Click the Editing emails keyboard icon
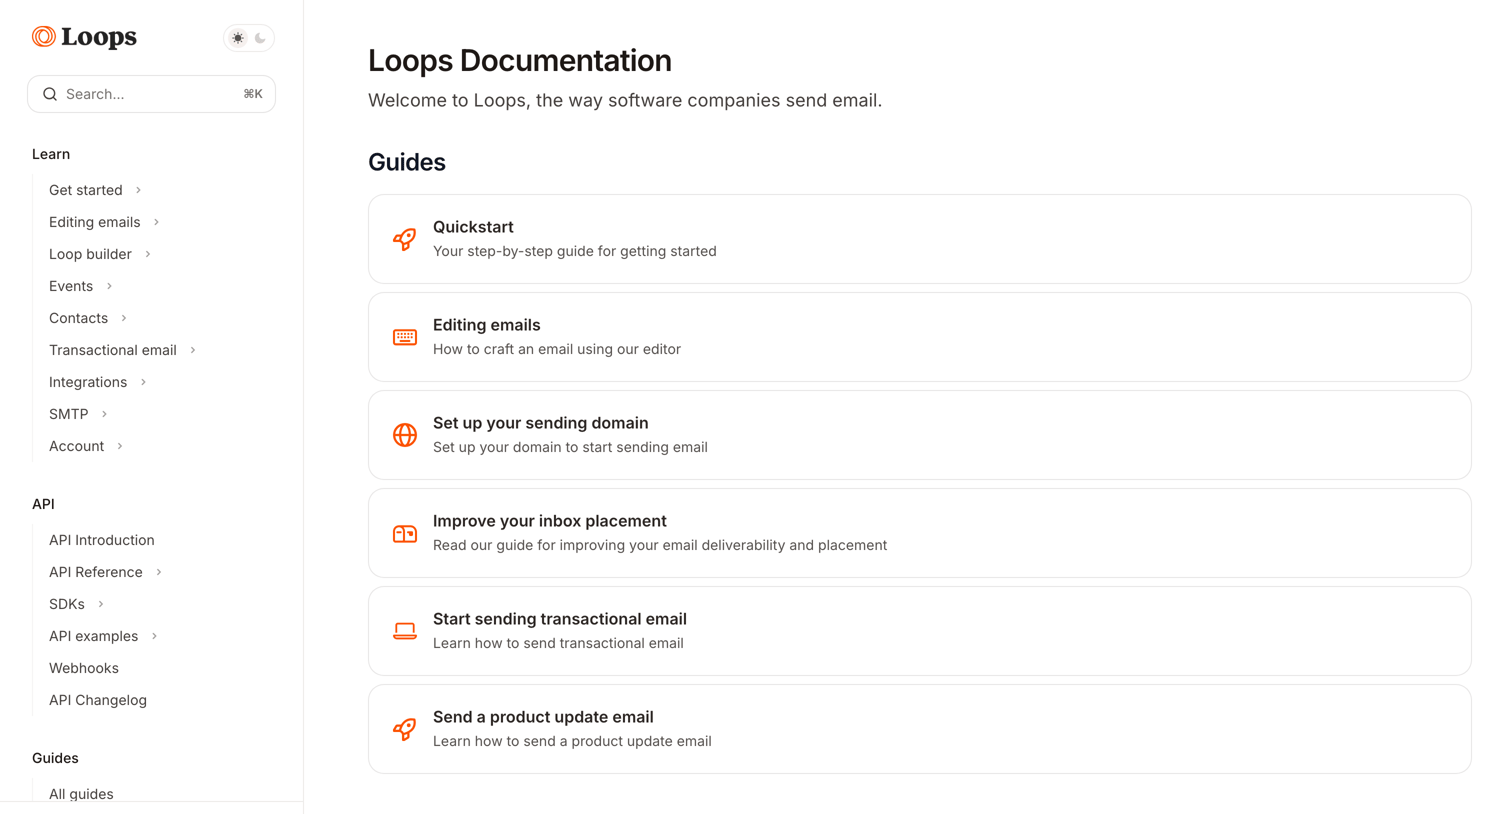 (x=405, y=337)
